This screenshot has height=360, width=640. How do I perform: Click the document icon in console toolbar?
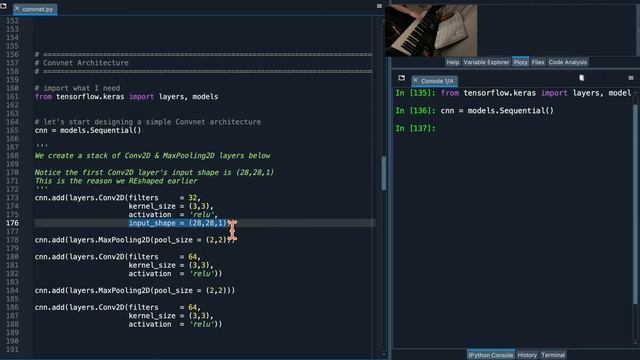[x=582, y=78]
